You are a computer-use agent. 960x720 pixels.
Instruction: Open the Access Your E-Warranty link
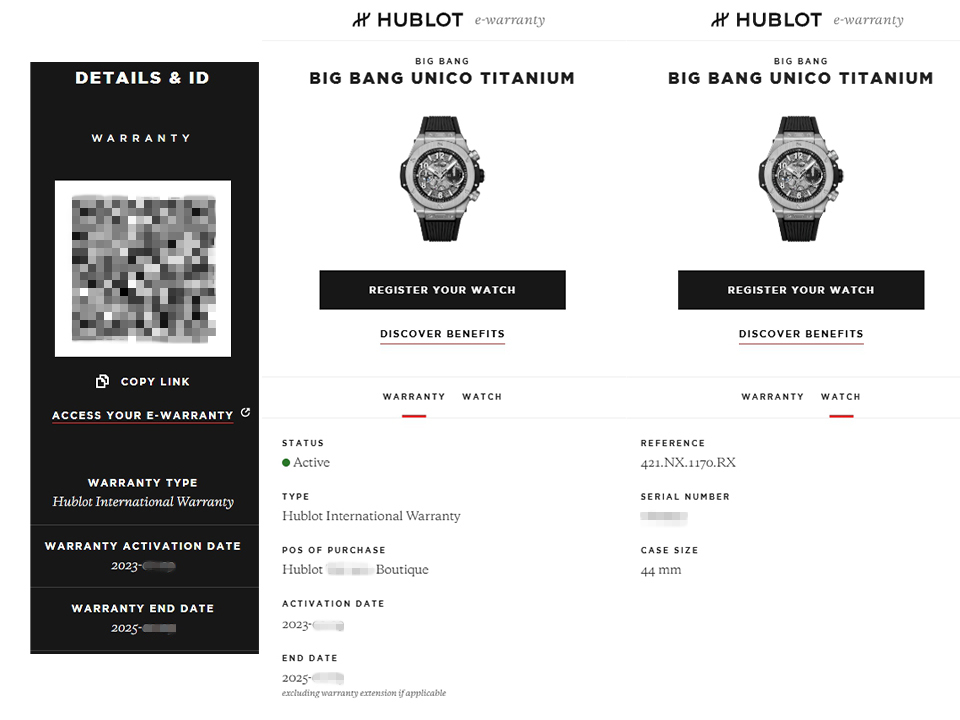142,415
